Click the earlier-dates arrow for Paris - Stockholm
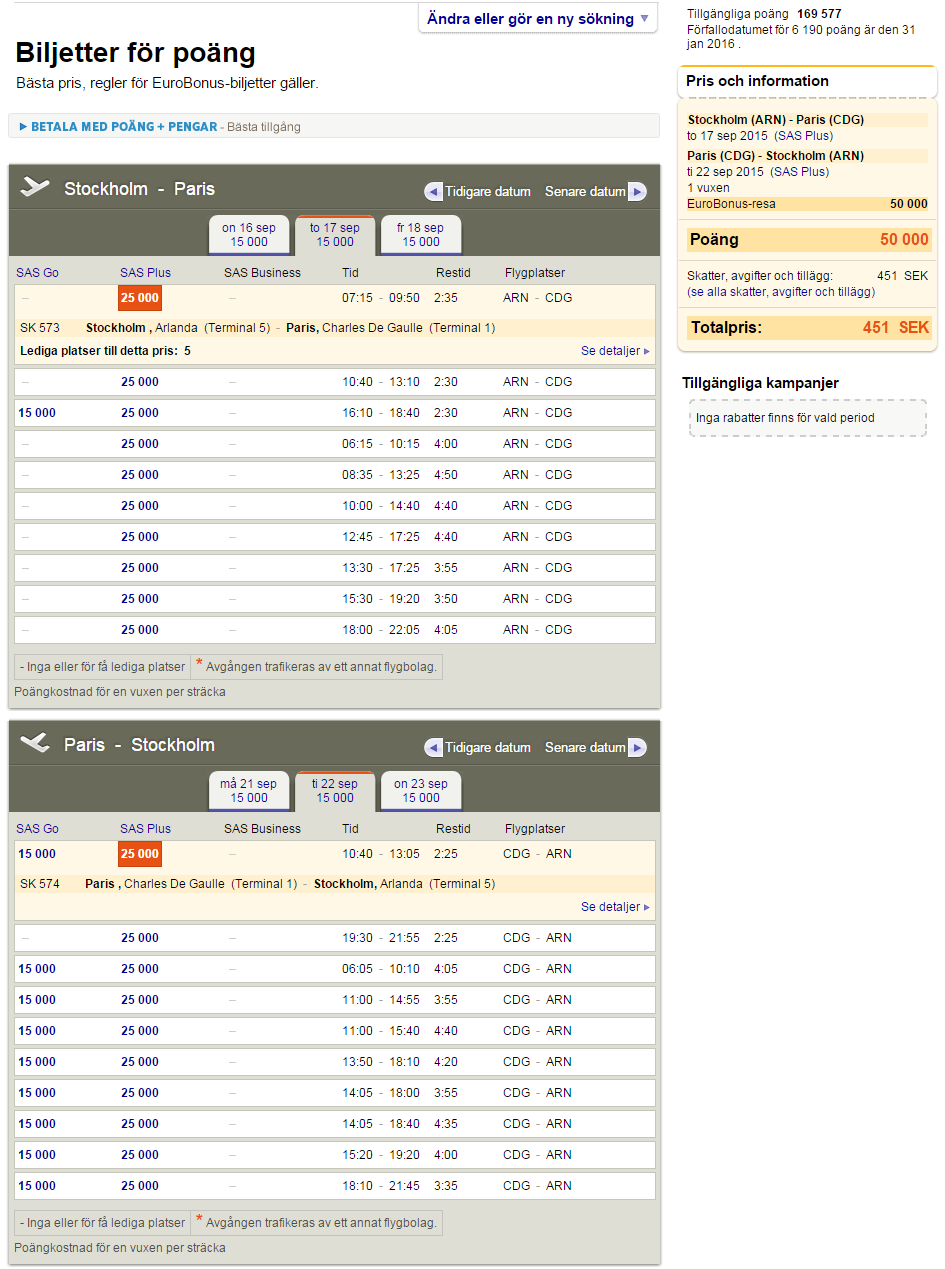 coord(434,748)
